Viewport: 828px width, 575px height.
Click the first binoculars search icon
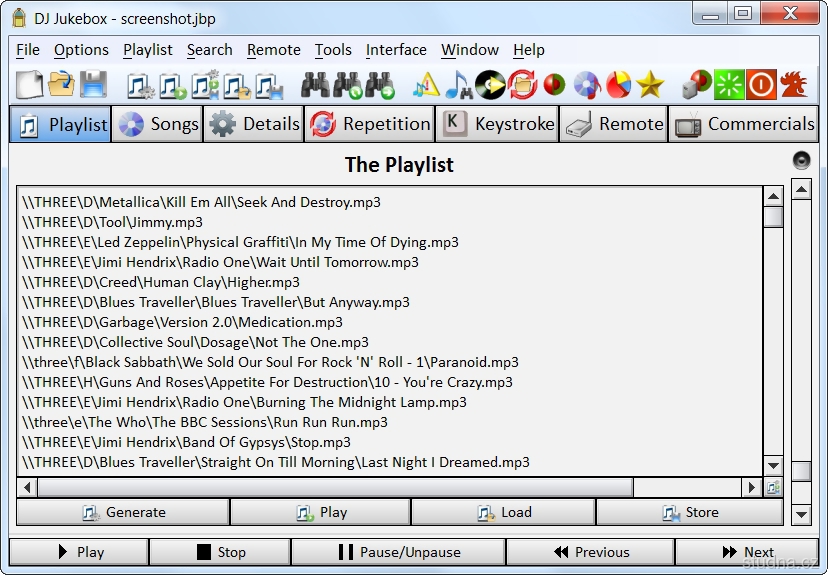coord(315,85)
